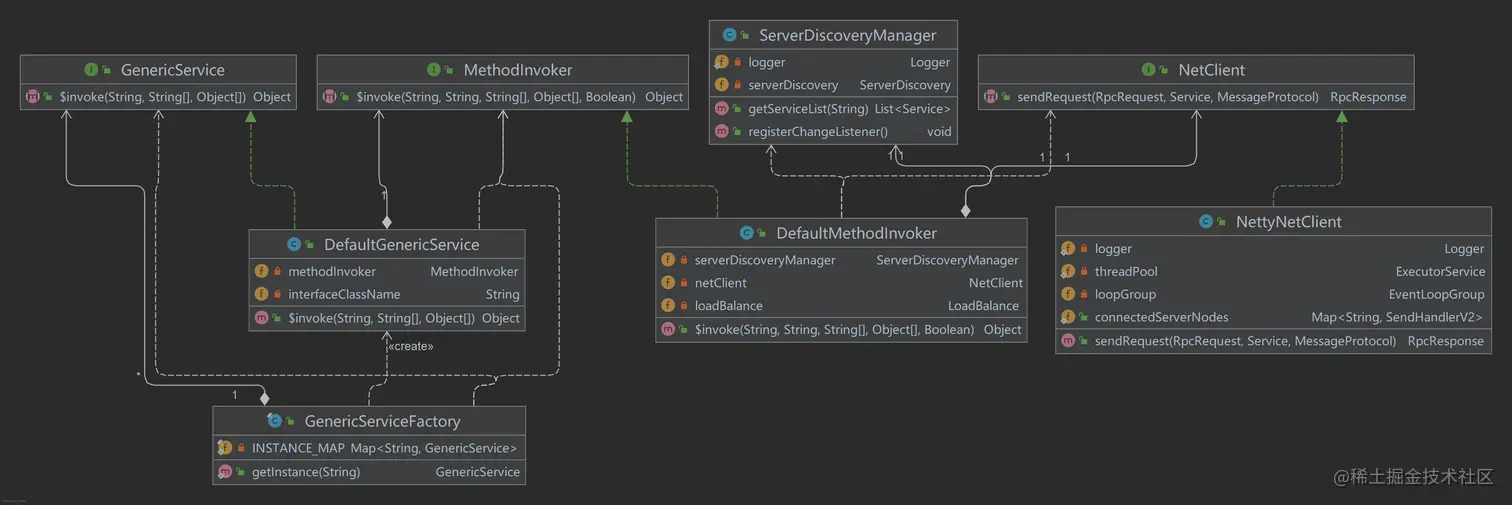Click $invoke method text in DefaultMethodInvoker
This screenshot has height=505, width=1512.
coord(834,329)
